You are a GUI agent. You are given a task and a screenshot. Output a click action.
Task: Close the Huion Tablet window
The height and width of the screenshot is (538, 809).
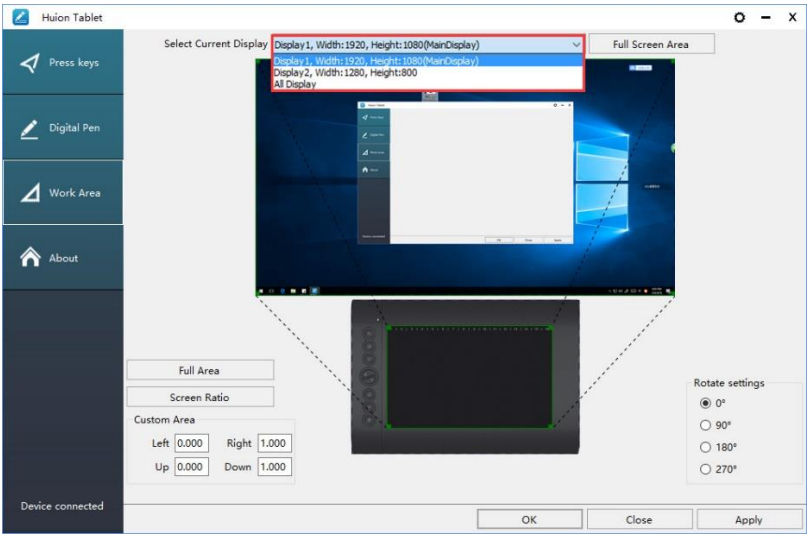click(792, 17)
